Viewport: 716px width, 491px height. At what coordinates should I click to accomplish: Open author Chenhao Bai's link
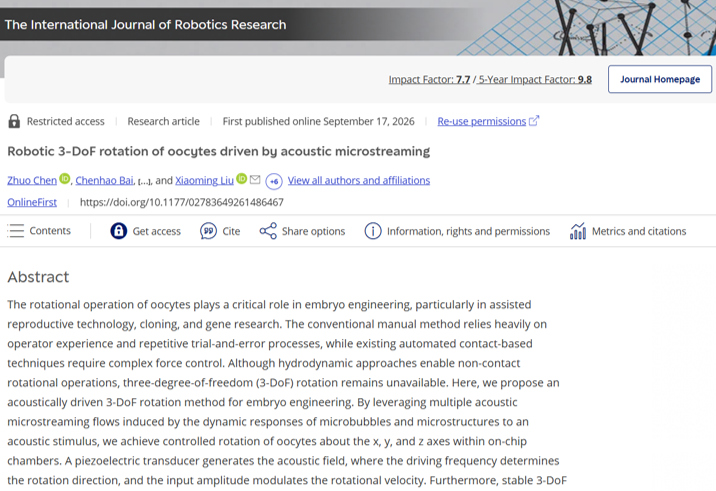105,180
